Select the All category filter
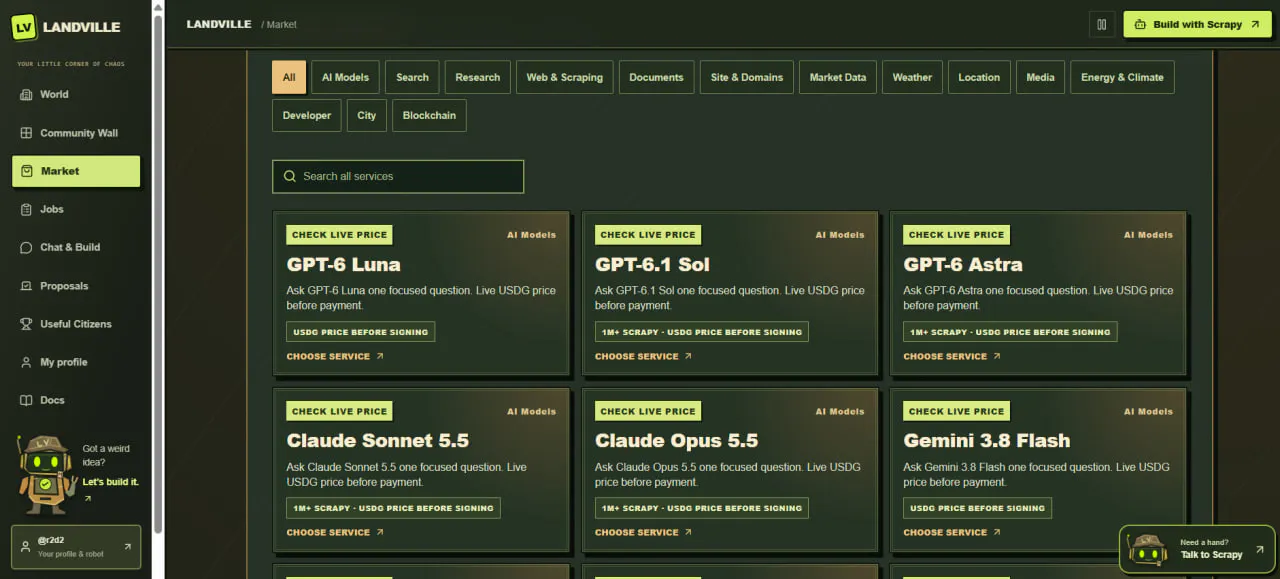 click(289, 77)
